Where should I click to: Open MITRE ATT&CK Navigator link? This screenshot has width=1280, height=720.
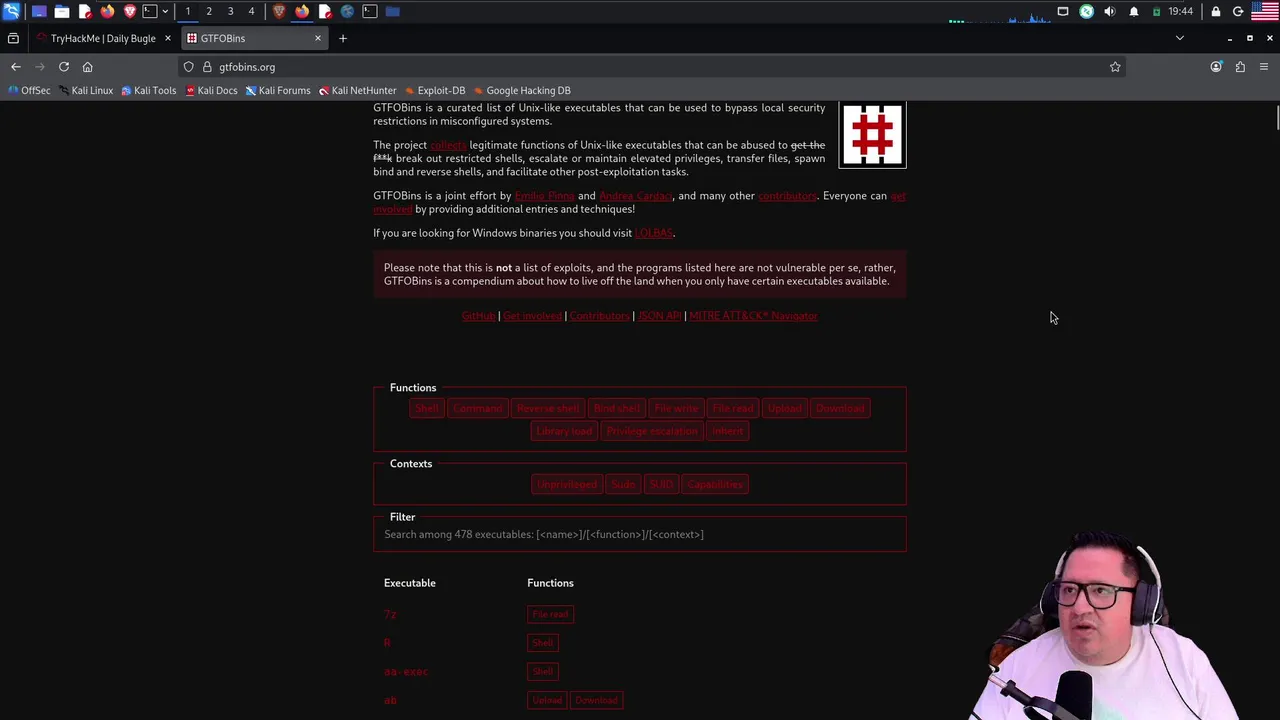(753, 316)
